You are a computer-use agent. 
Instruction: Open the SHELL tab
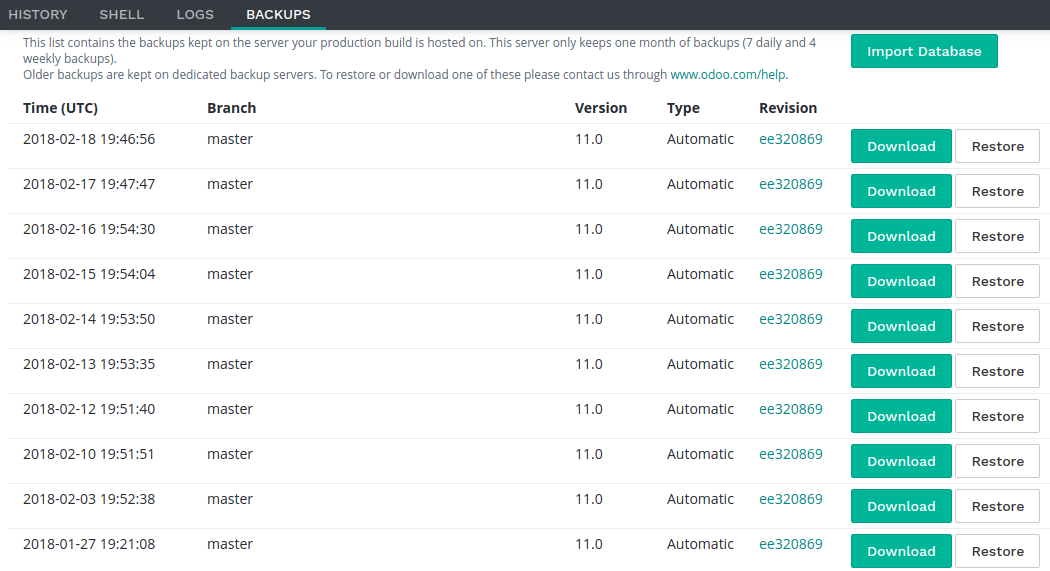click(x=121, y=14)
